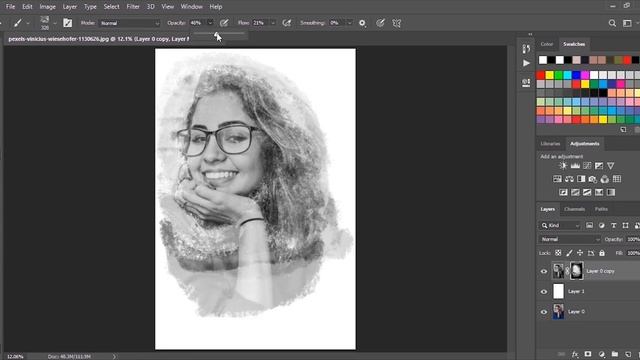Open the Properties panel icon in dock
This screenshot has height=360, width=640.
[x=526, y=82]
